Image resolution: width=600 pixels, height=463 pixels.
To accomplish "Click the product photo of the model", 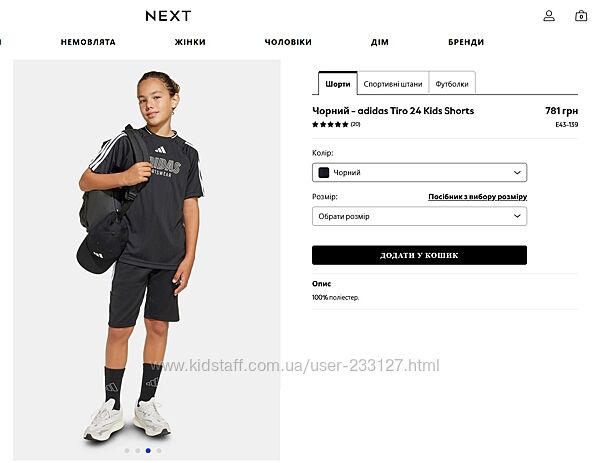I will pos(147,260).
